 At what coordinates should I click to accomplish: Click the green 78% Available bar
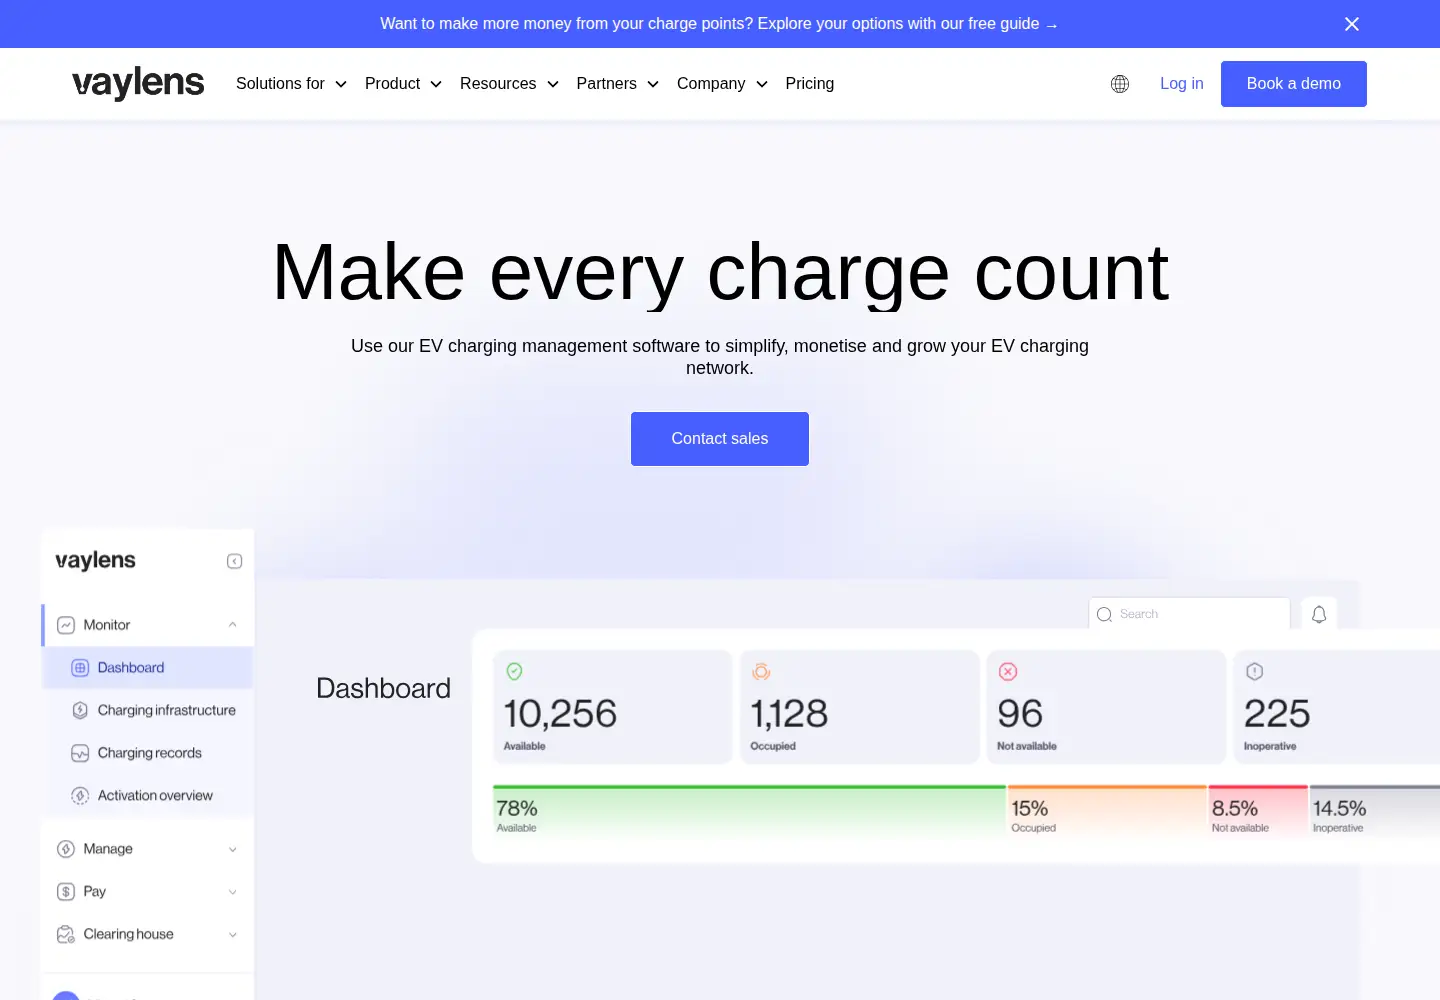coord(749,811)
